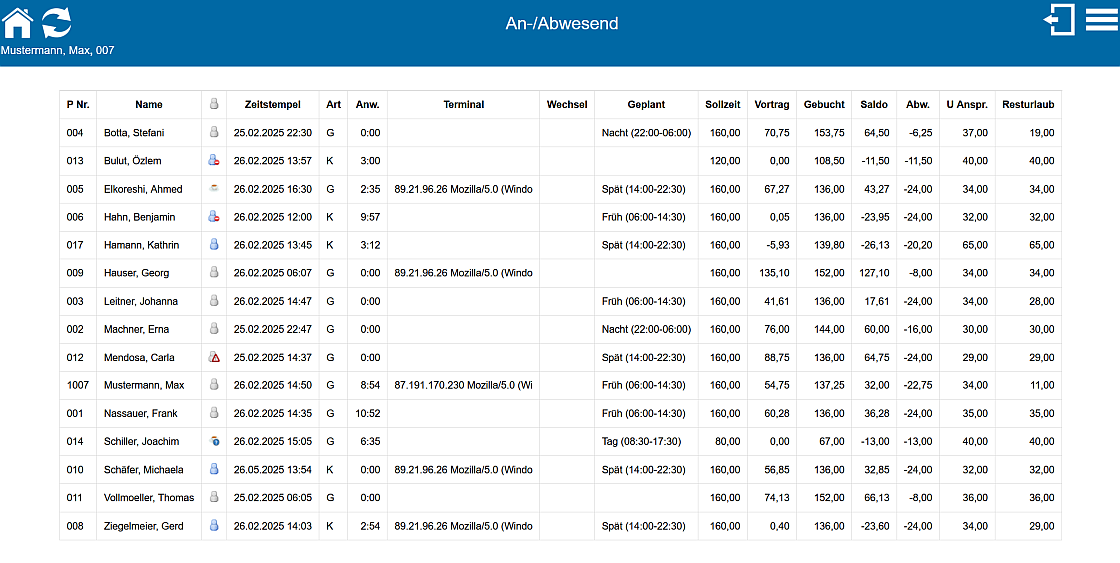Click warning status icon for Mendosa, Carla
1120x563 pixels.
[x=213, y=357]
